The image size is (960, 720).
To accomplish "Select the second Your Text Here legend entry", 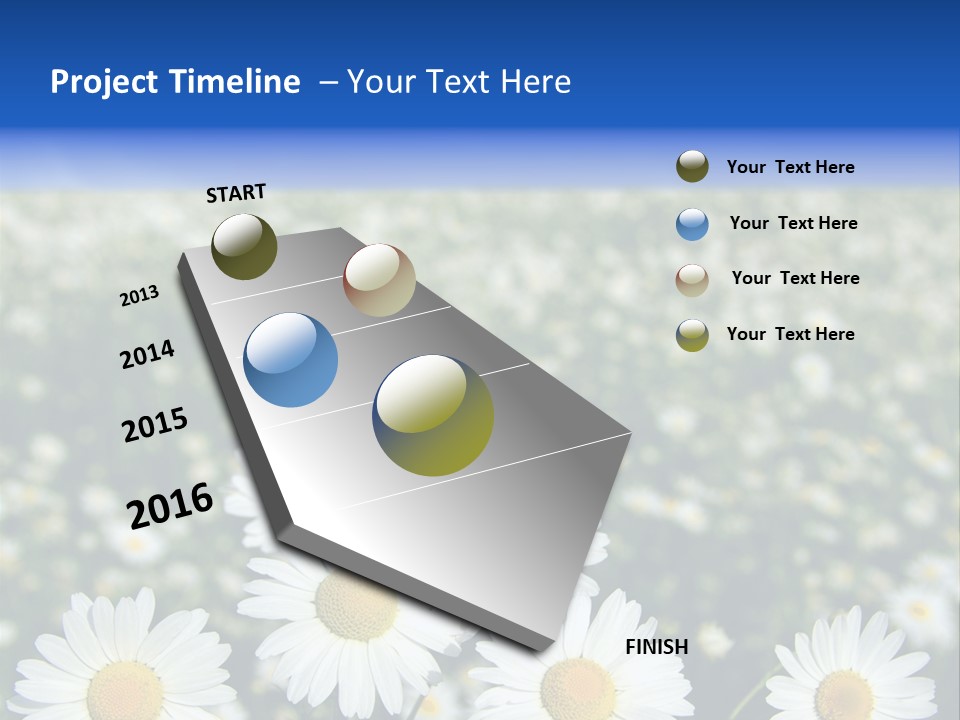I will click(x=794, y=223).
